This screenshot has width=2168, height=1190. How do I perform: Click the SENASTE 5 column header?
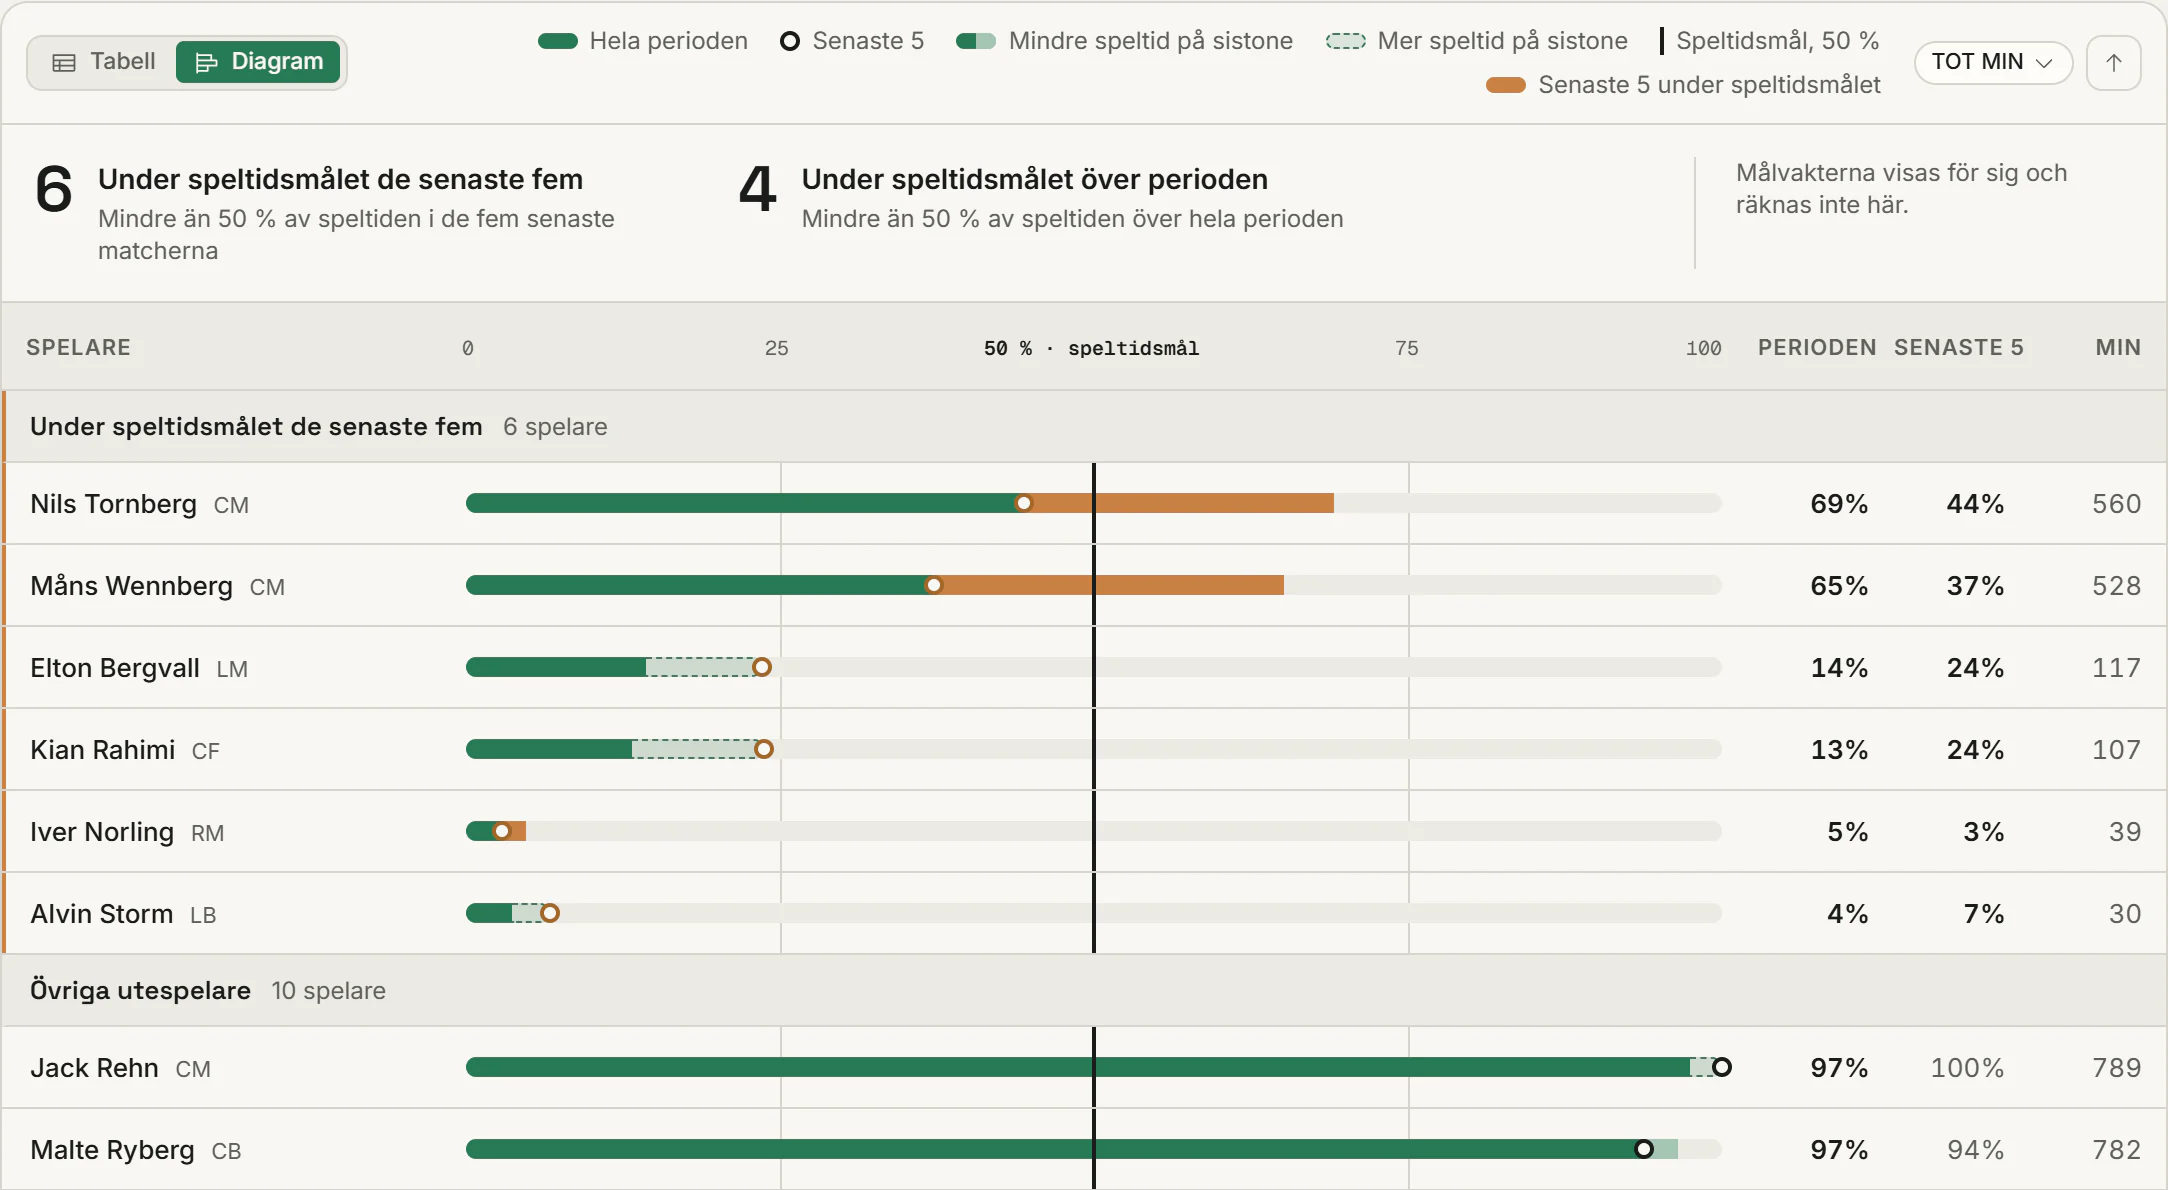[x=1958, y=347]
